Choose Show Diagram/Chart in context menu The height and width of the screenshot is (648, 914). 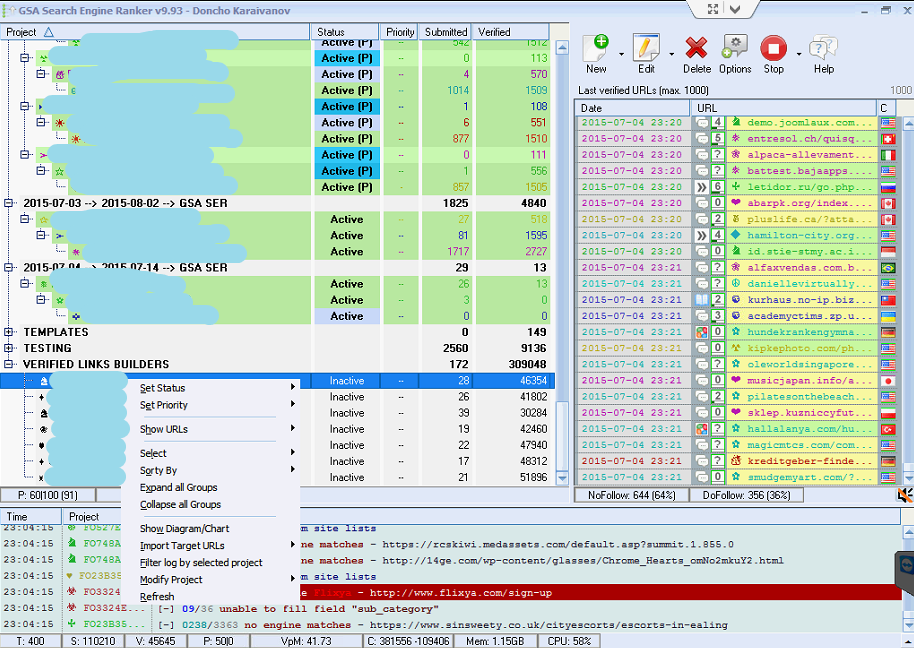[x=185, y=529]
